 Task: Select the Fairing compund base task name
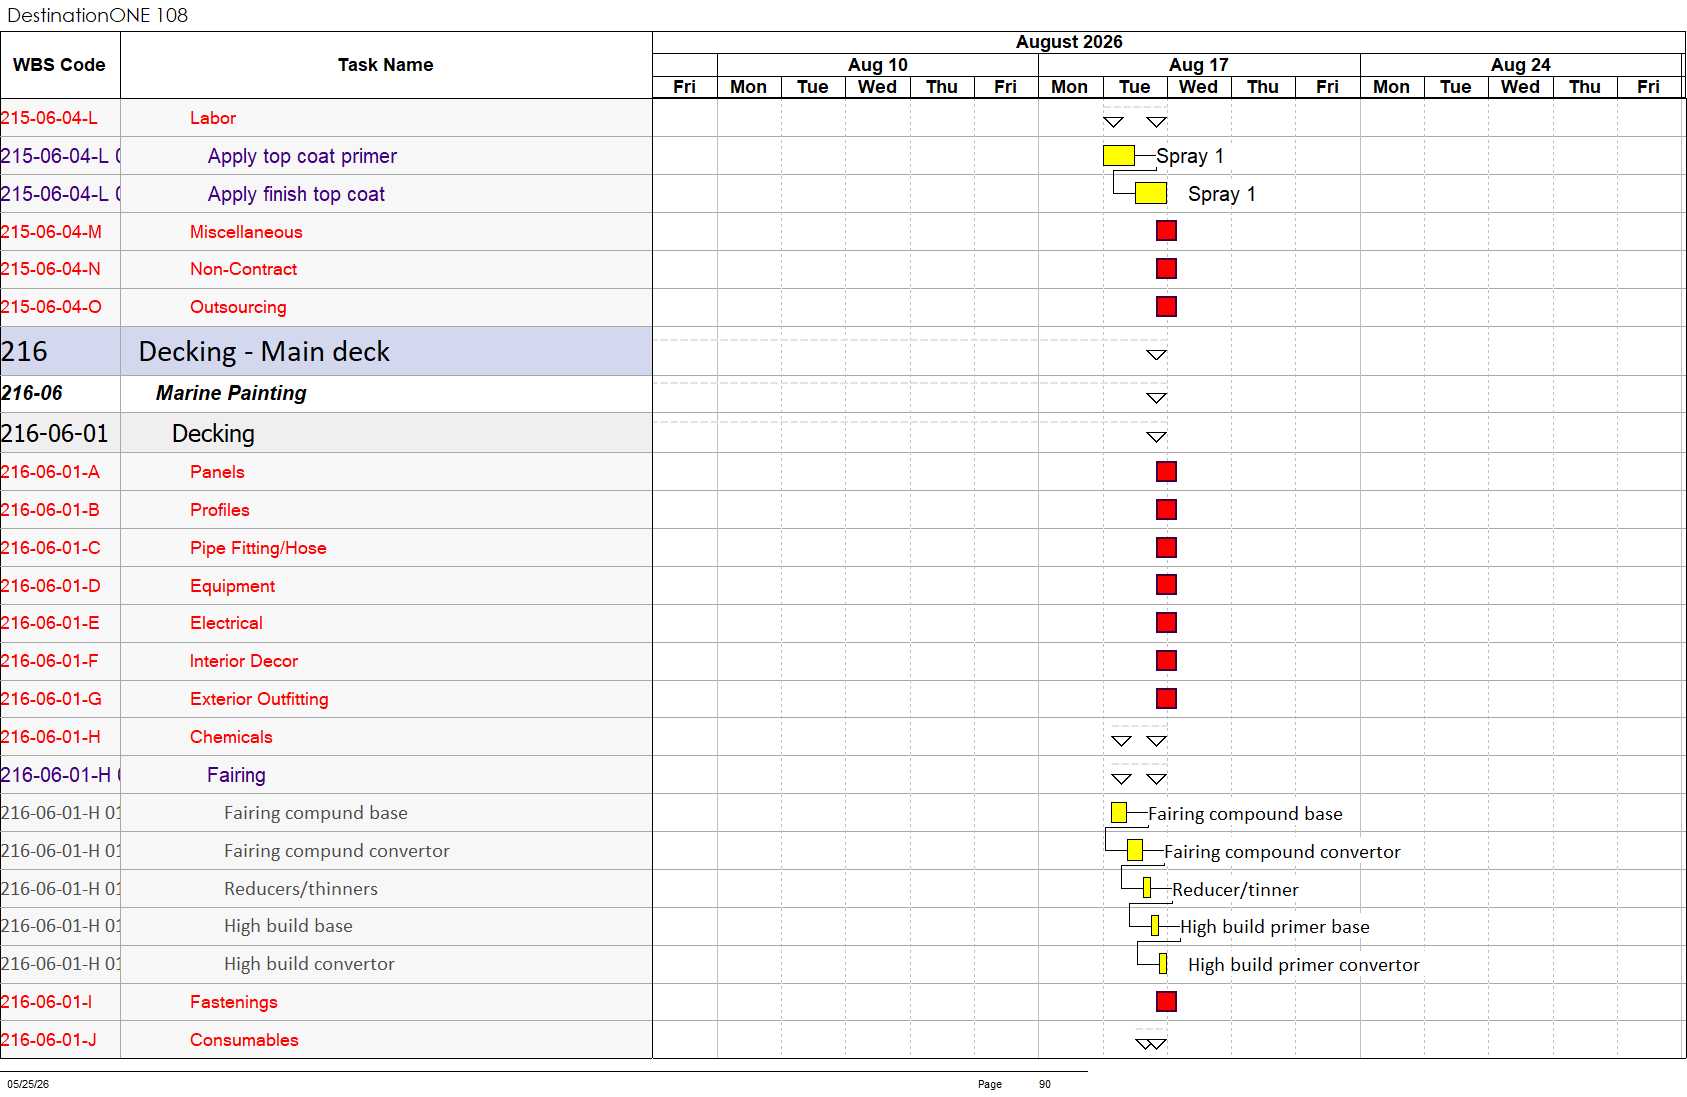(316, 813)
